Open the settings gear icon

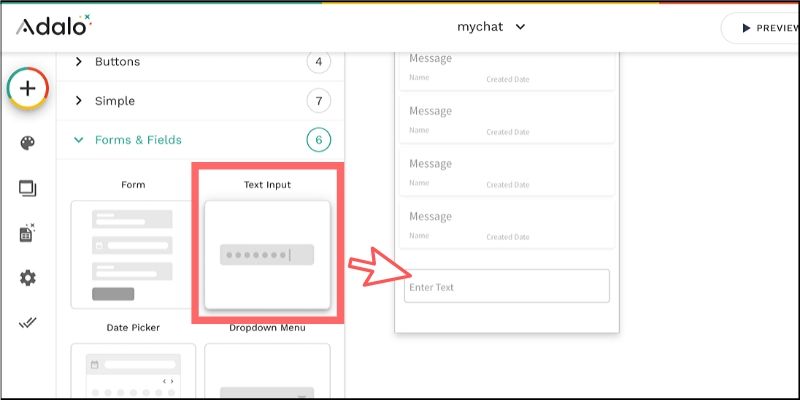coord(28,278)
